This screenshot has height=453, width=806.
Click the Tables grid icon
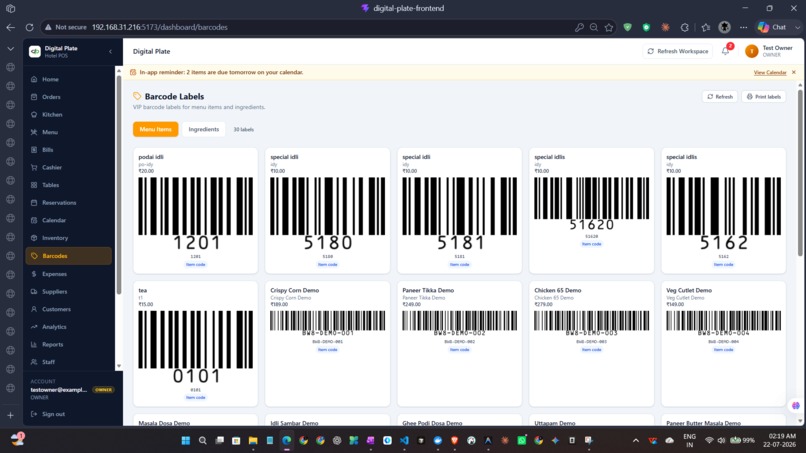34,185
